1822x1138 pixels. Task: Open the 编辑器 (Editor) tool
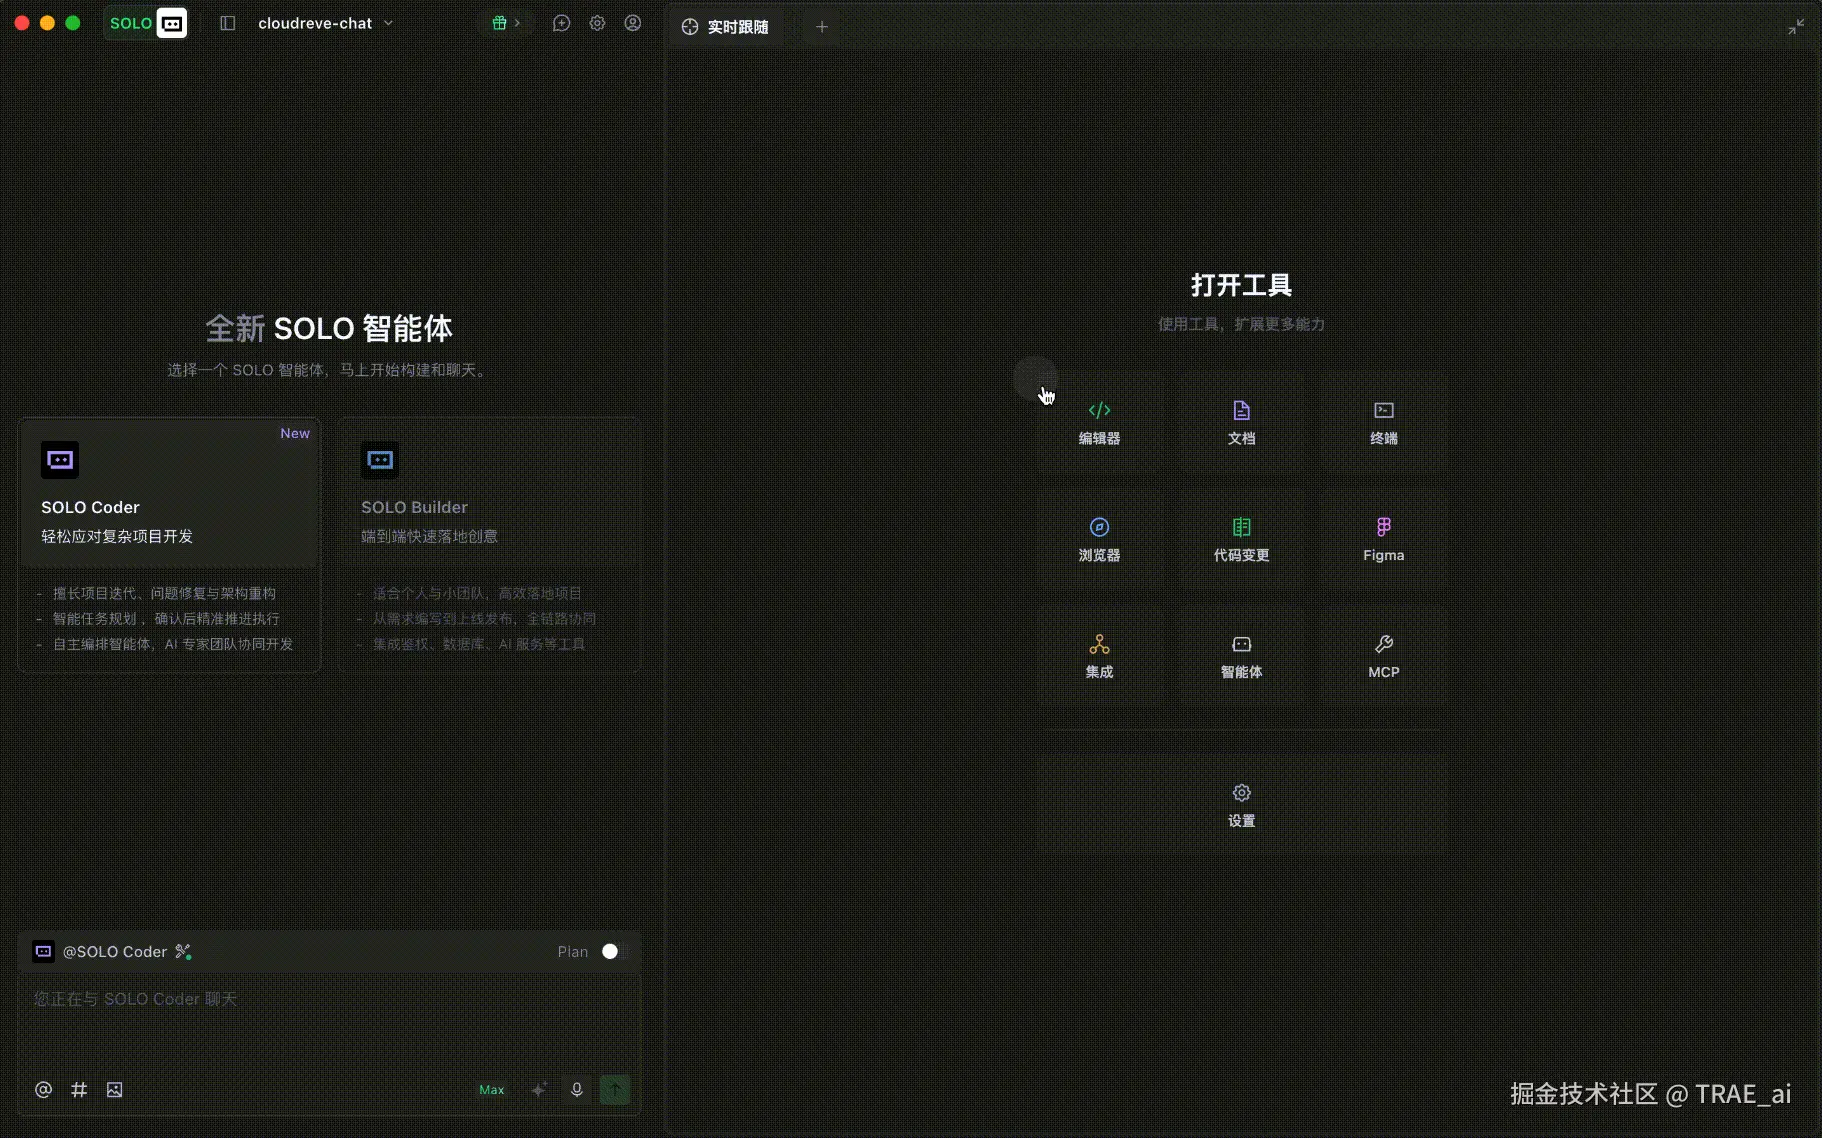[1099, 423]
